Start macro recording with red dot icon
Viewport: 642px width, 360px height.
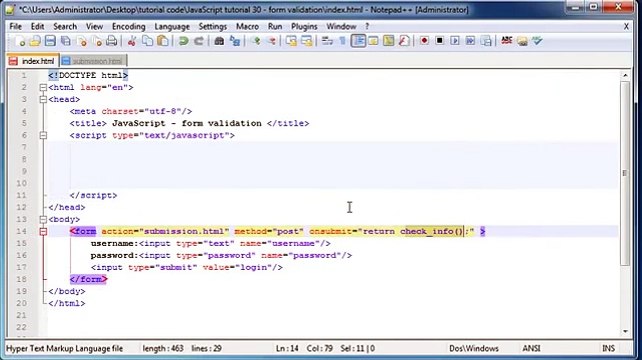[x=424, y=41]
